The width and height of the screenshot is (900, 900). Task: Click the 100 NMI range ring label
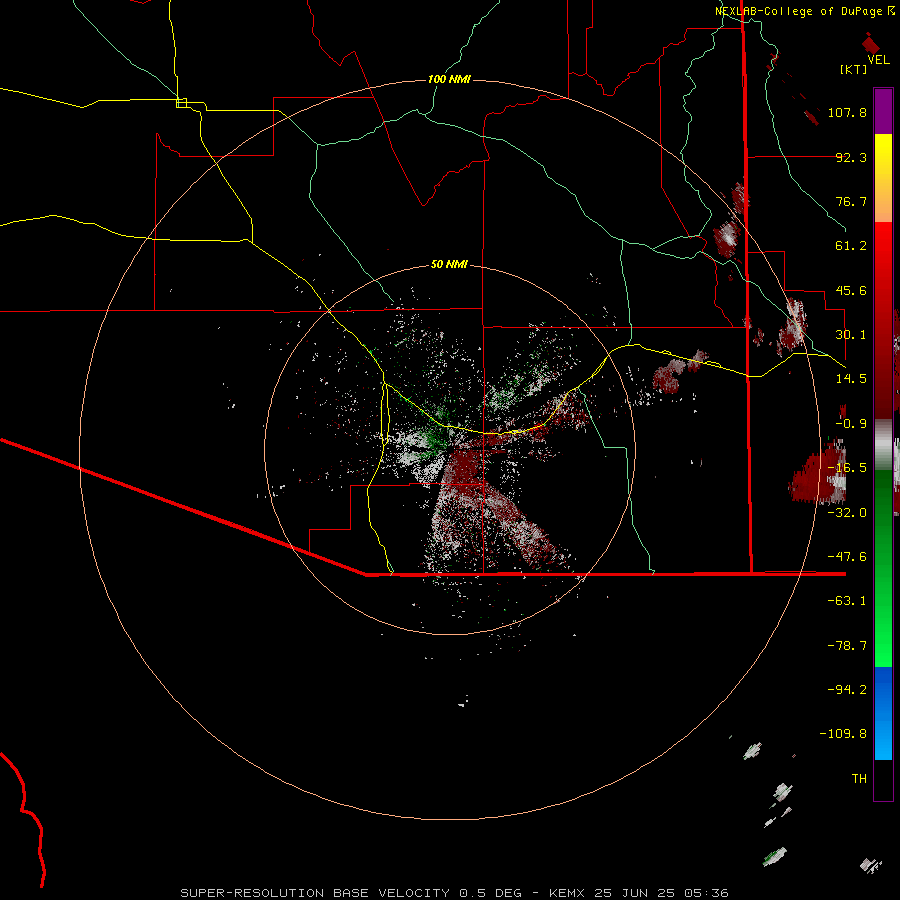[x=449, y=79]
